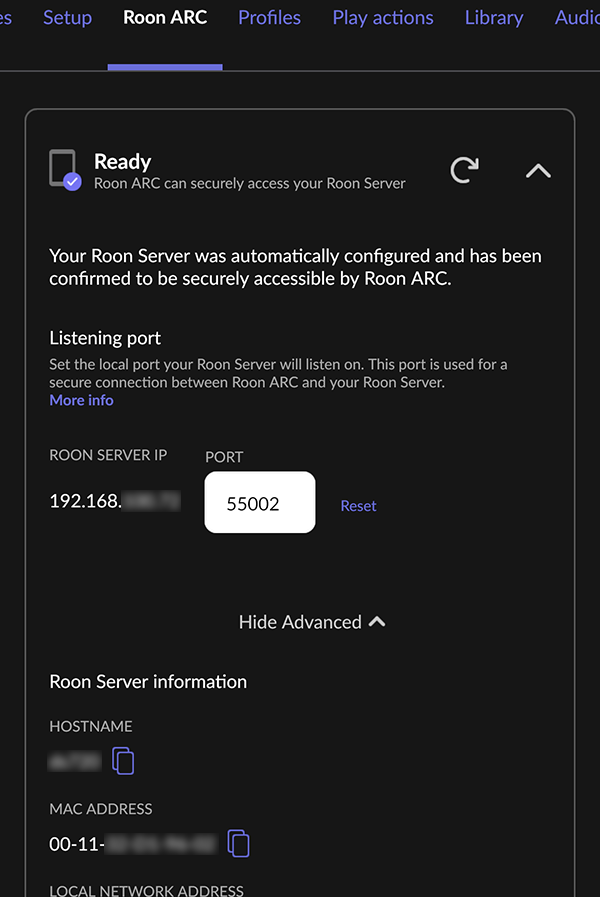Open the Profiles tab
The width and height of the screenshot is (600, 897).
point(269,18)
